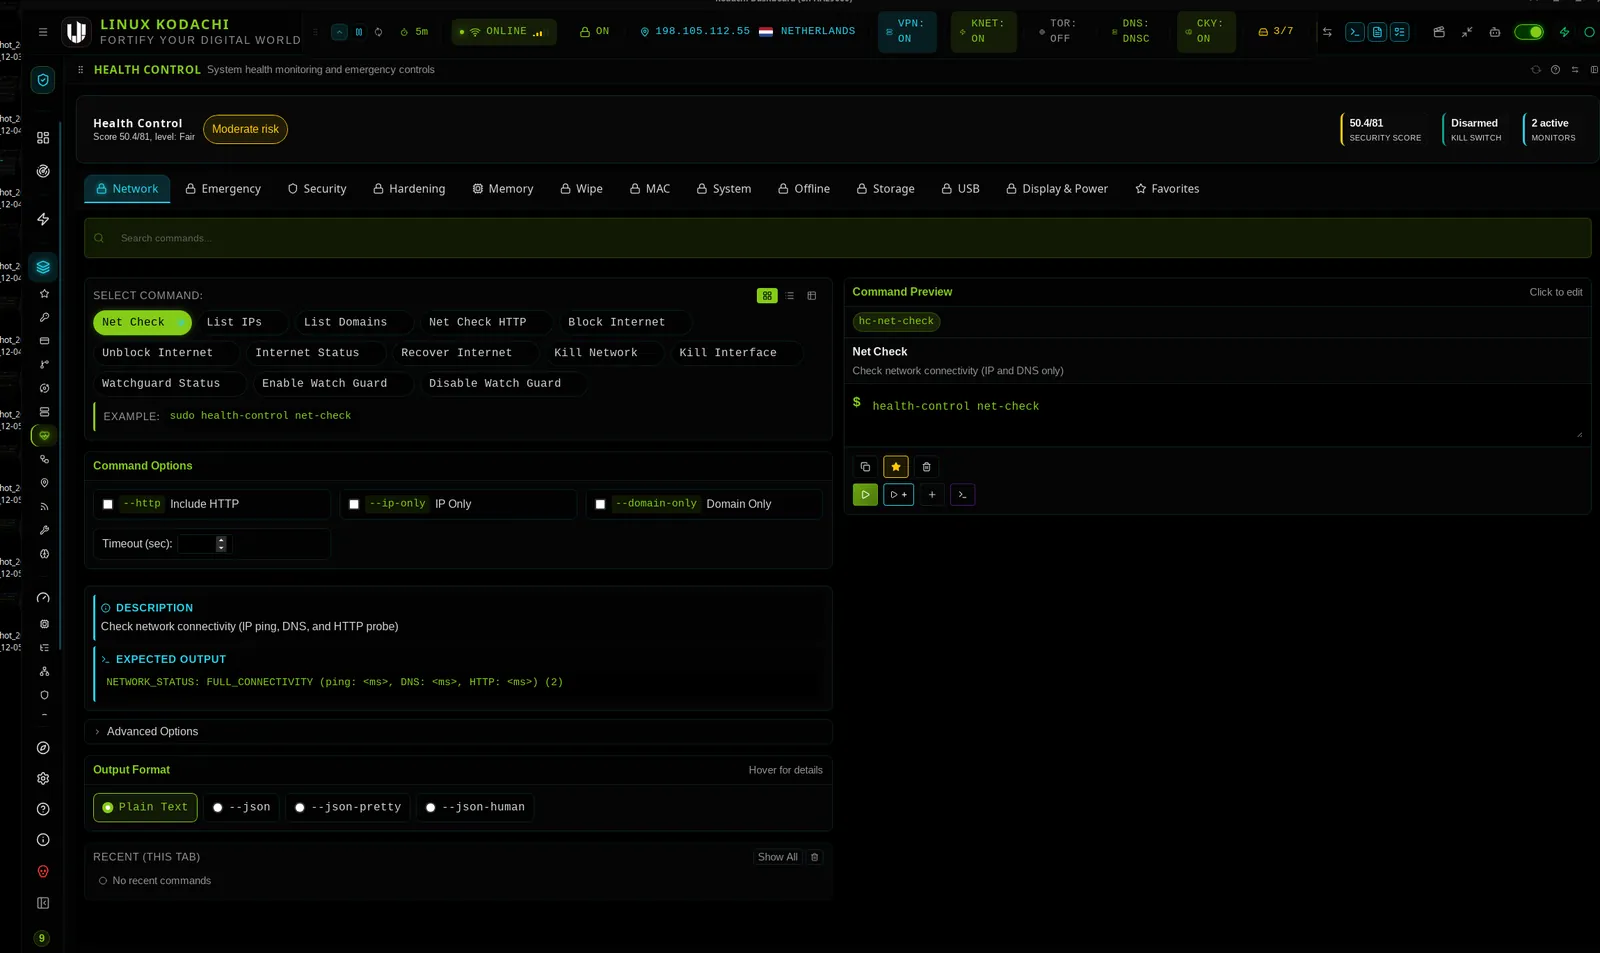Select the --json-pretty output format
The width and height of the screenshot is (1600, 953).
[x=348, y=808]
